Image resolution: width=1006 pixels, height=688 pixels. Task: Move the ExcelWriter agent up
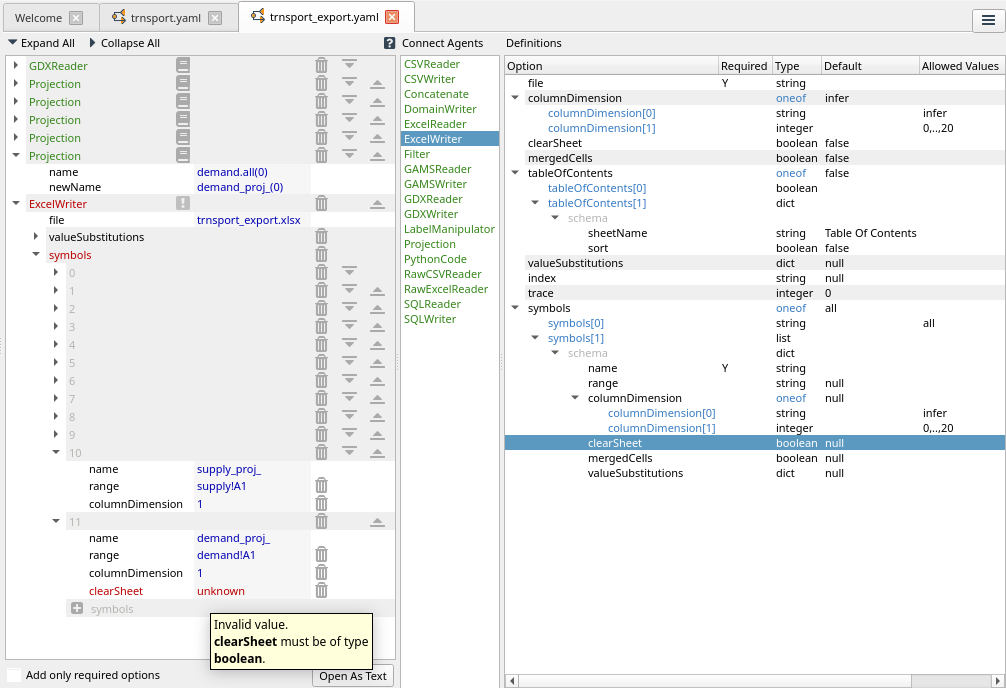tap(377, 204)
